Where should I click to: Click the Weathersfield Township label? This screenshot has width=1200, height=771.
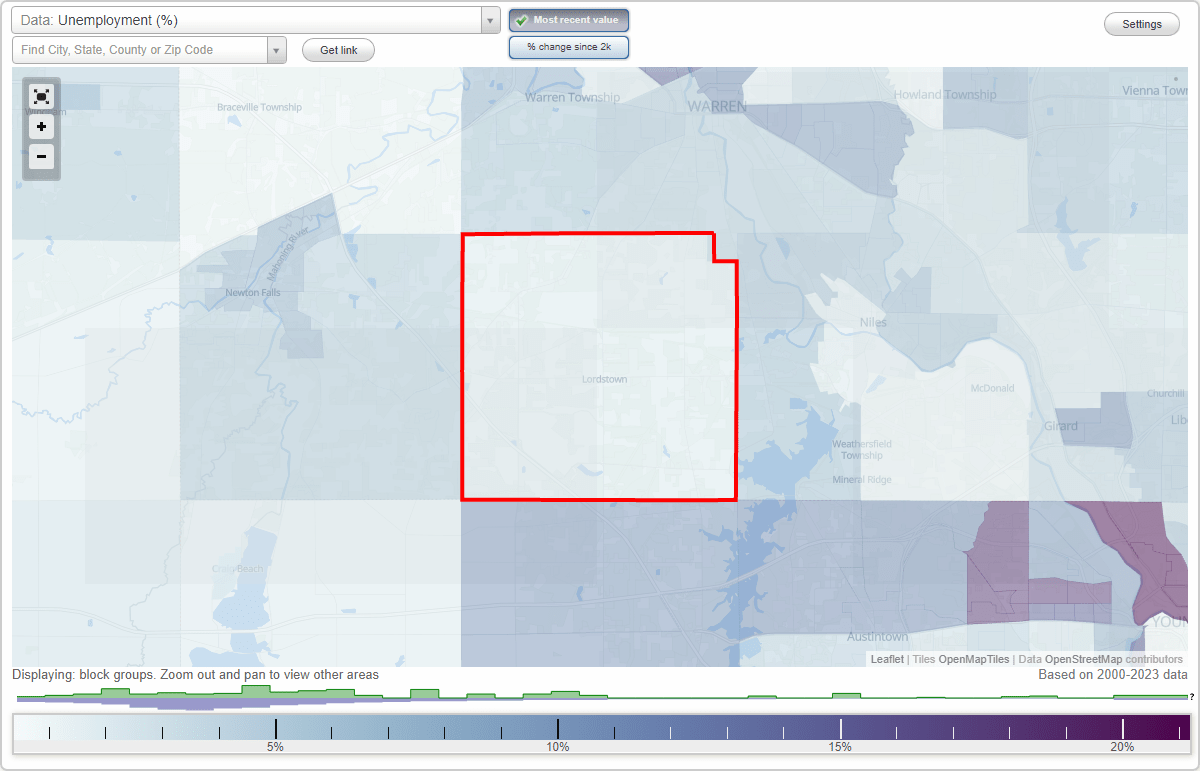[861, 449]
